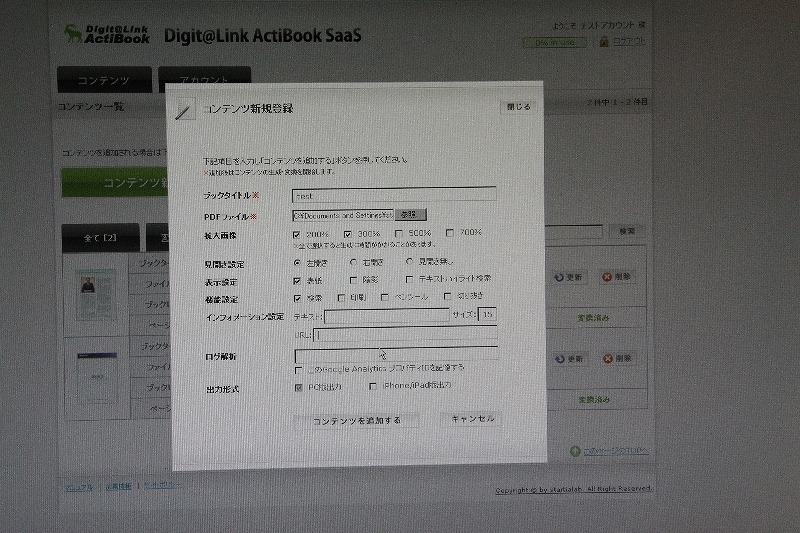Click the green コンテンツ新規 button behind the dialog

[x=115, y=183]
